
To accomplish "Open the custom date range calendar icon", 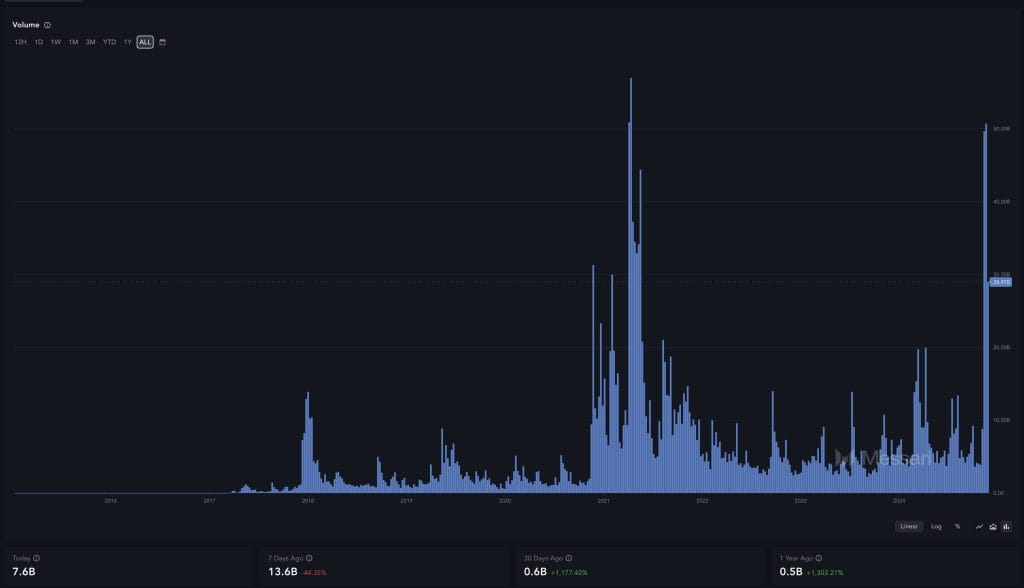I will tap(161, 42).
